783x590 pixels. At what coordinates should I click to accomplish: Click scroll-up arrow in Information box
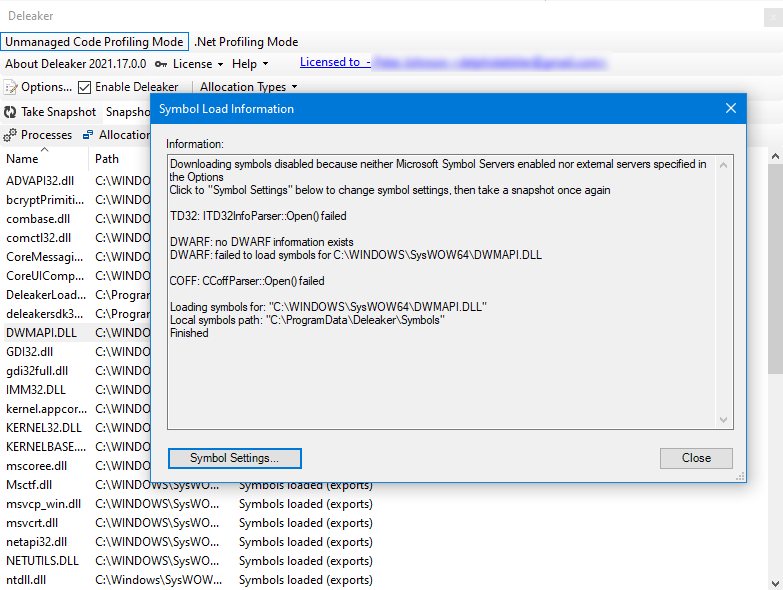coord(723,165)
